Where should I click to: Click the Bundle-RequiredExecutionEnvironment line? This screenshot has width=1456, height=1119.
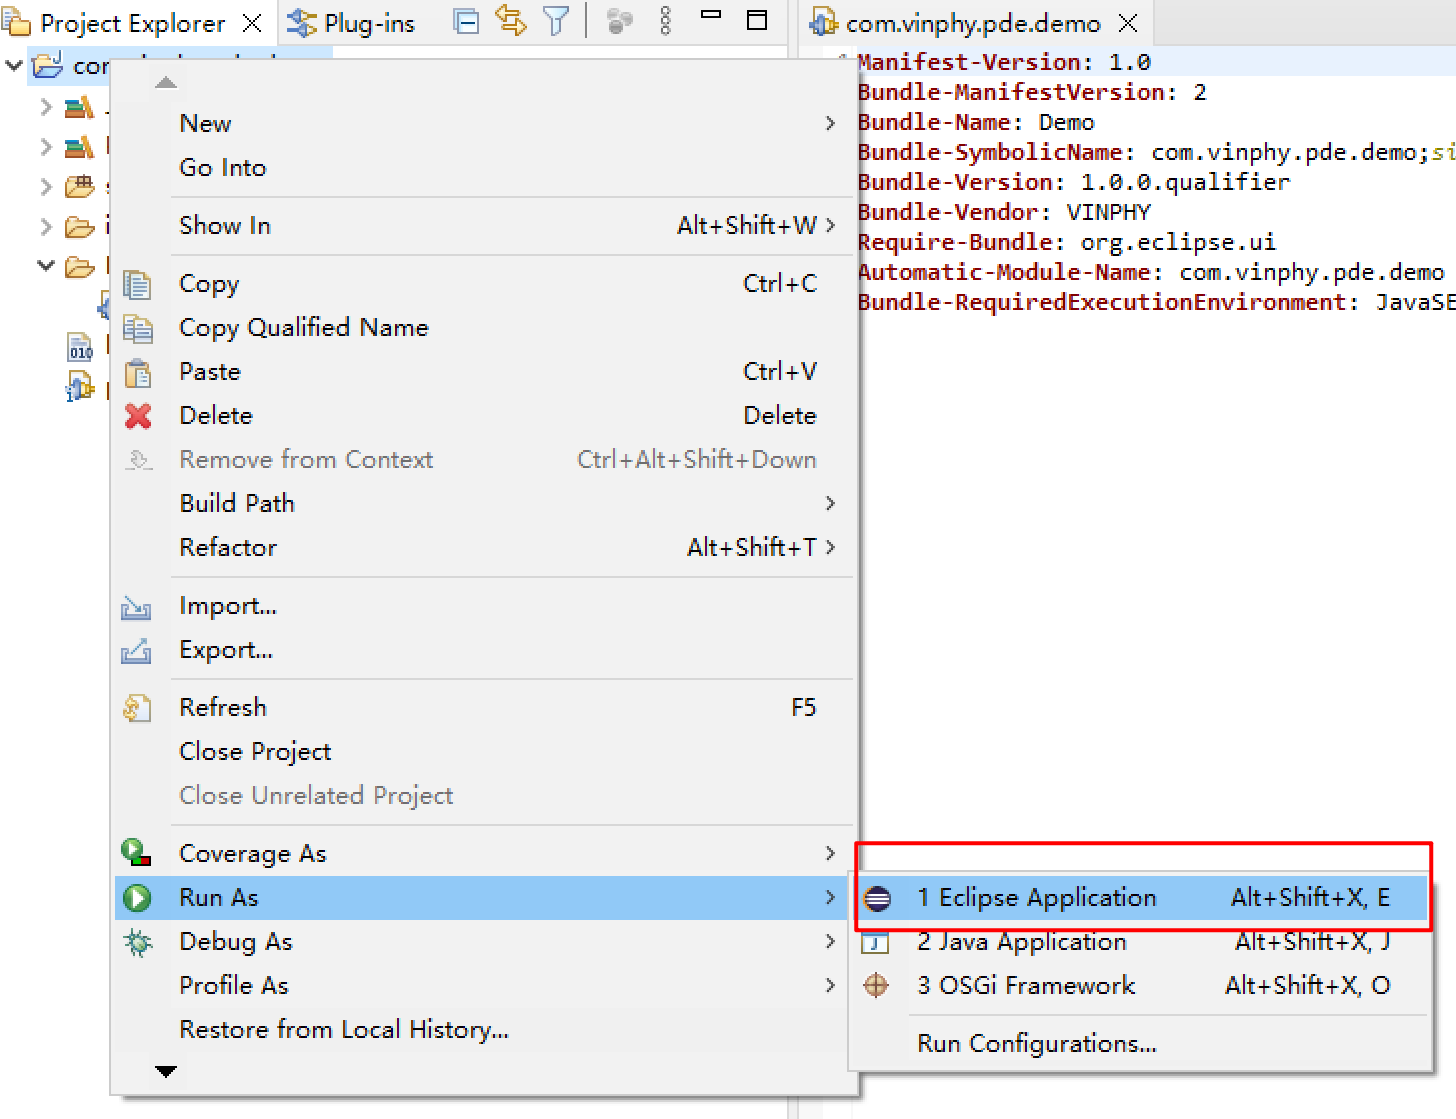tap(1156, 302)
